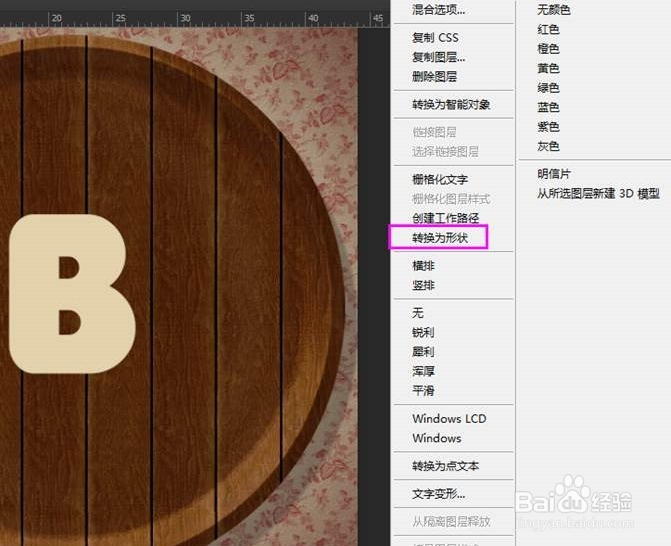
Task: Pick 紫色 layer color label
Action: [x=548, y=127]
